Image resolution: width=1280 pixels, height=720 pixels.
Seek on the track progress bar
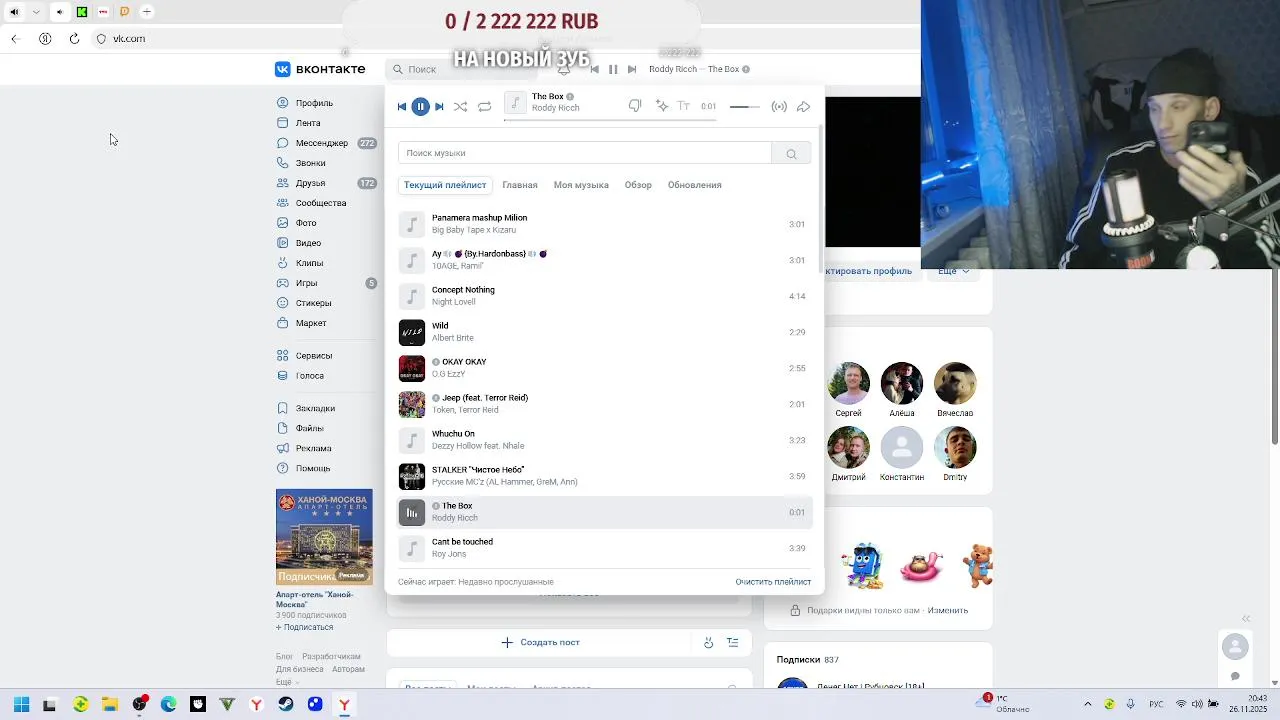(x=610, y=120)
